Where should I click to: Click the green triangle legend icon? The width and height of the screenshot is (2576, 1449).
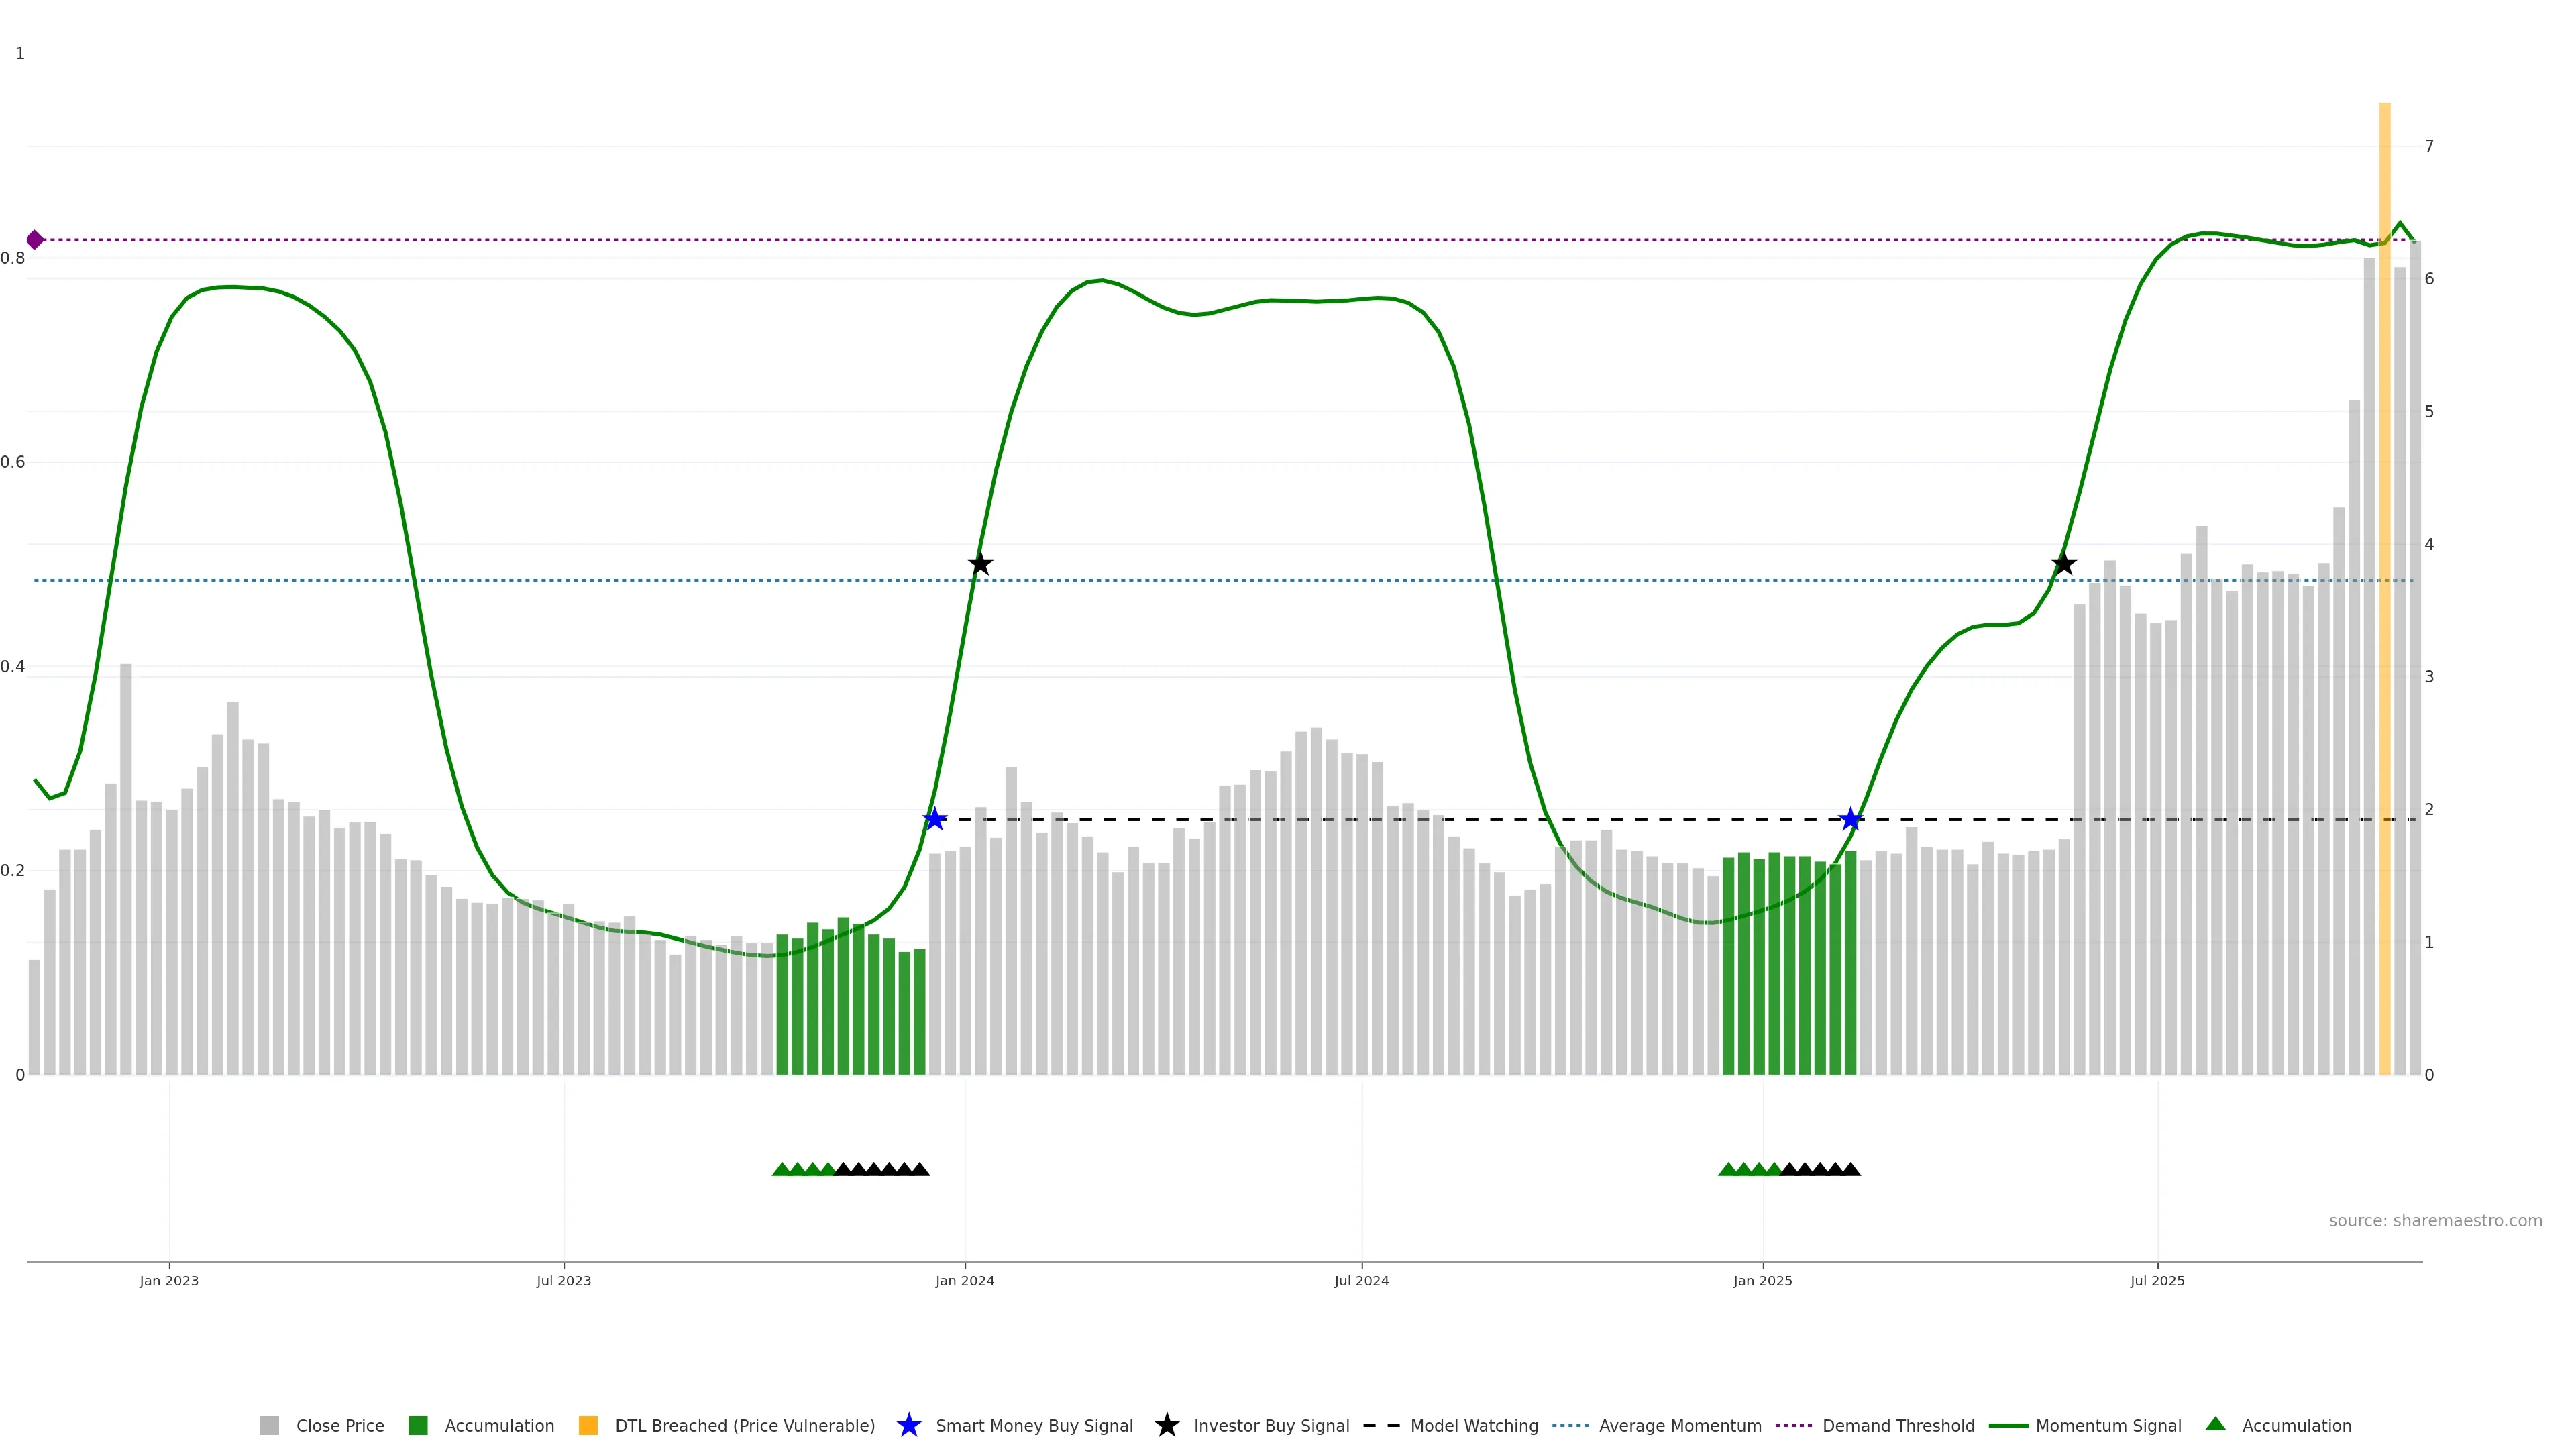(2215, 1424)
